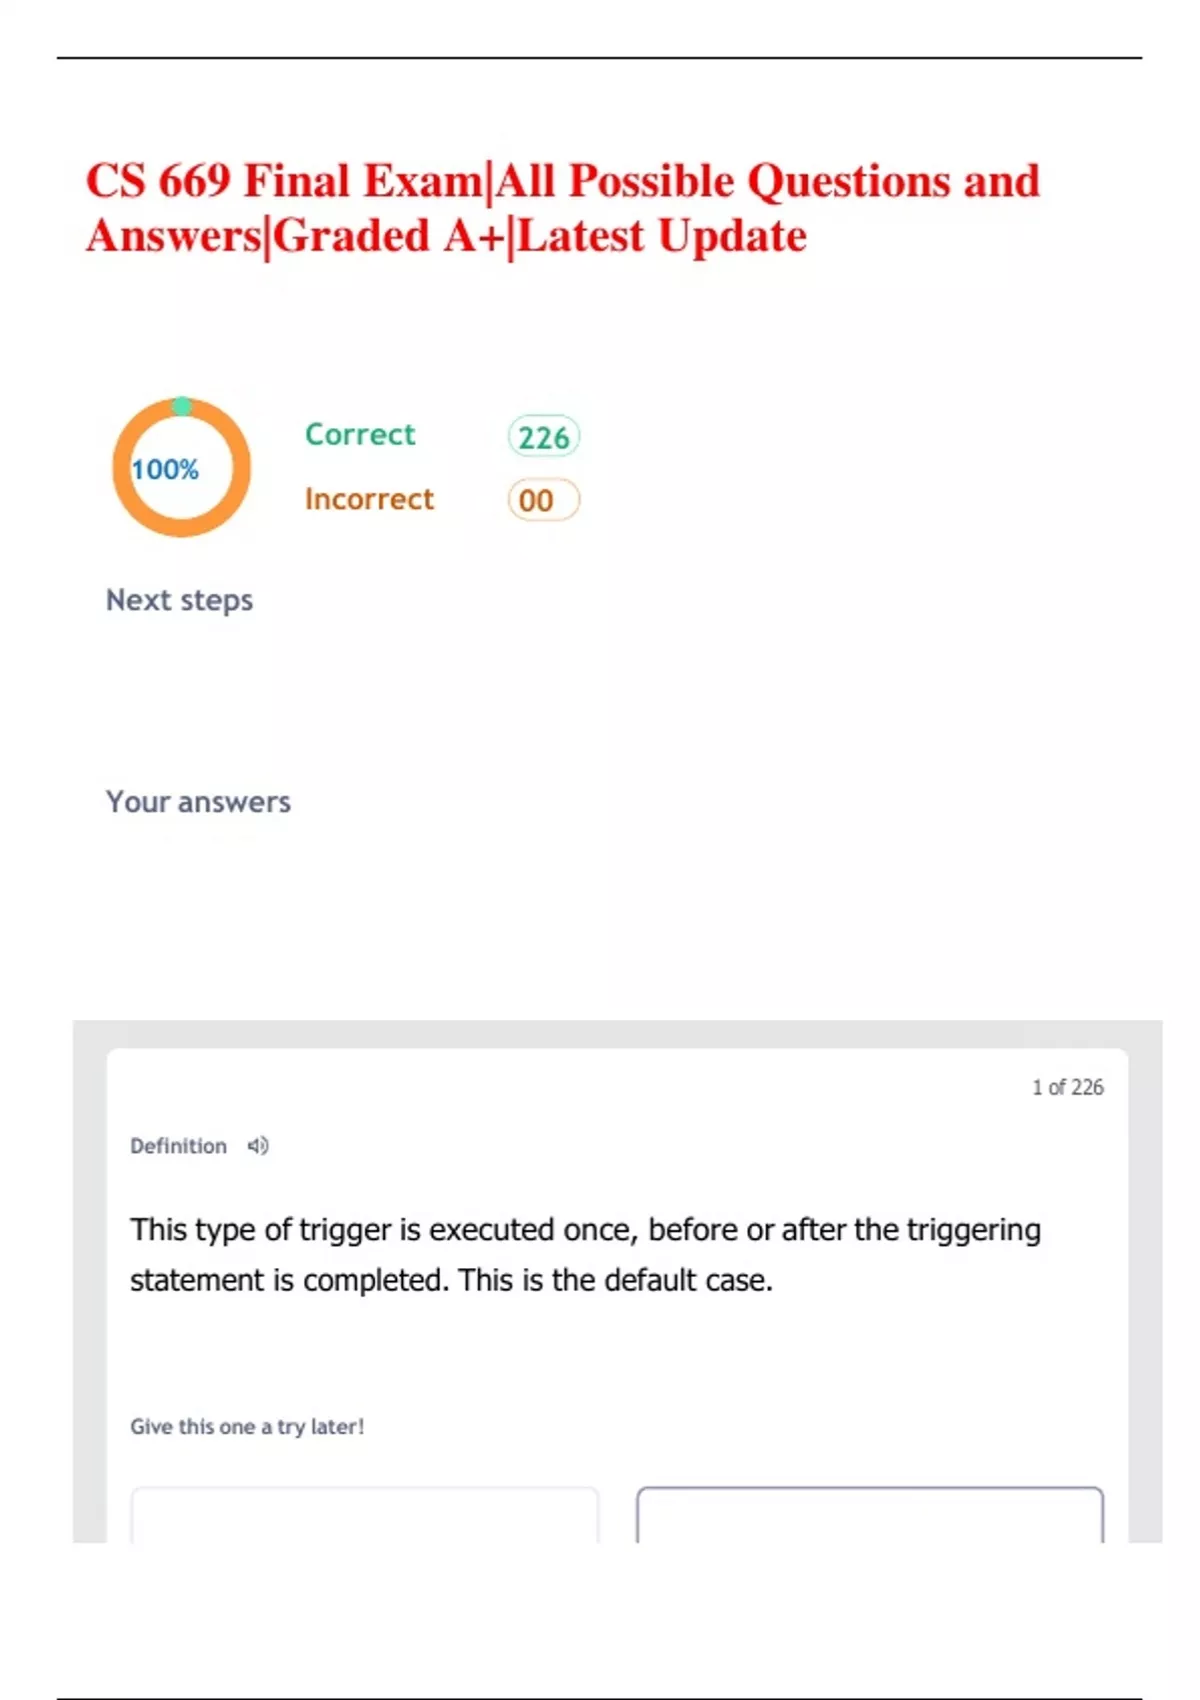The height and width of the screenshot is (1700, 1200).
Task: Click the green Correct label
Action: pos(360,435)
